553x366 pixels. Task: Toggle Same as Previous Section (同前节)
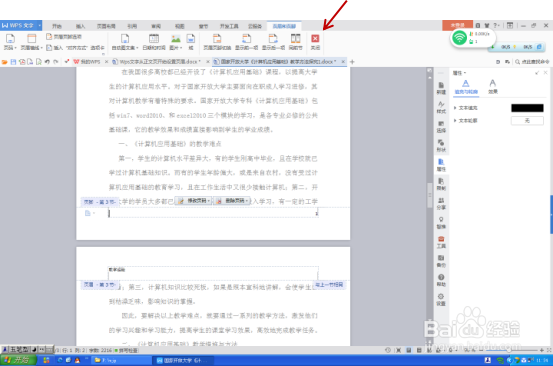(x=296, y=42)
